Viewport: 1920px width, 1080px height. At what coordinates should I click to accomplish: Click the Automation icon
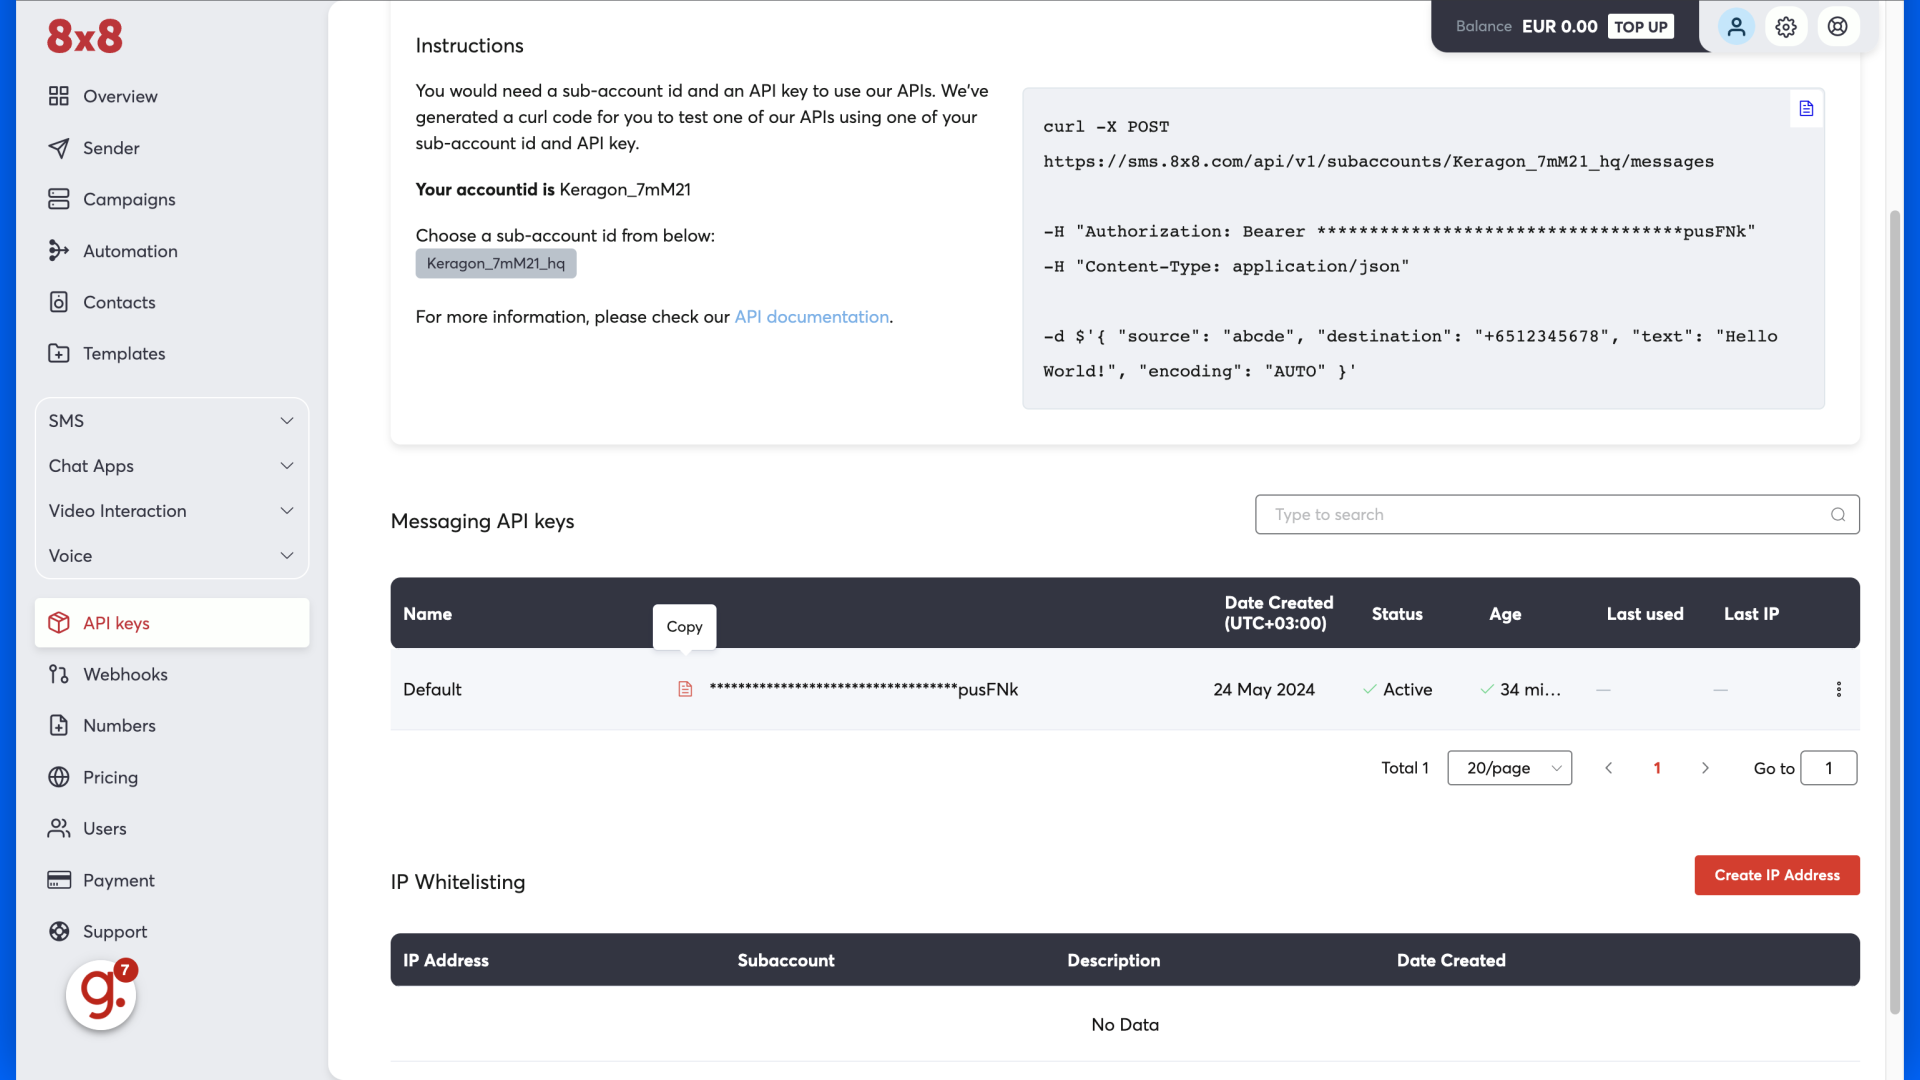(59, 251)
